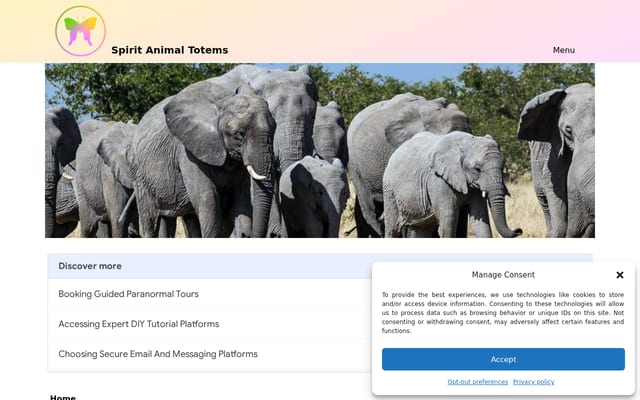This screenshot has height=400, width=640.
Task: Click the Discover more heading
Action: click(x=90, y=266)
